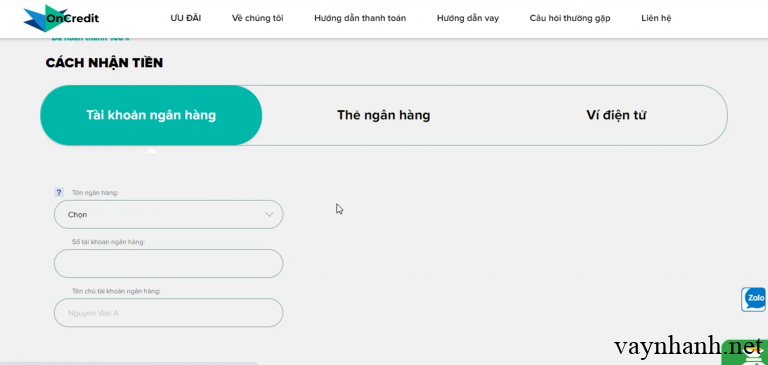Open the Chọn bank name dropdown

pos(168,215)
